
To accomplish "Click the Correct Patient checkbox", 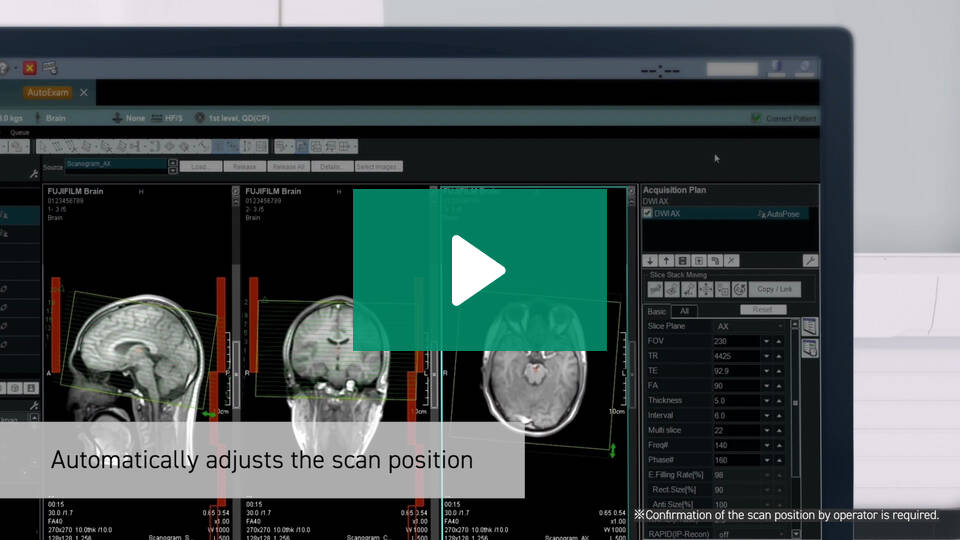I will pyautogui.click(x=756, y=118).
